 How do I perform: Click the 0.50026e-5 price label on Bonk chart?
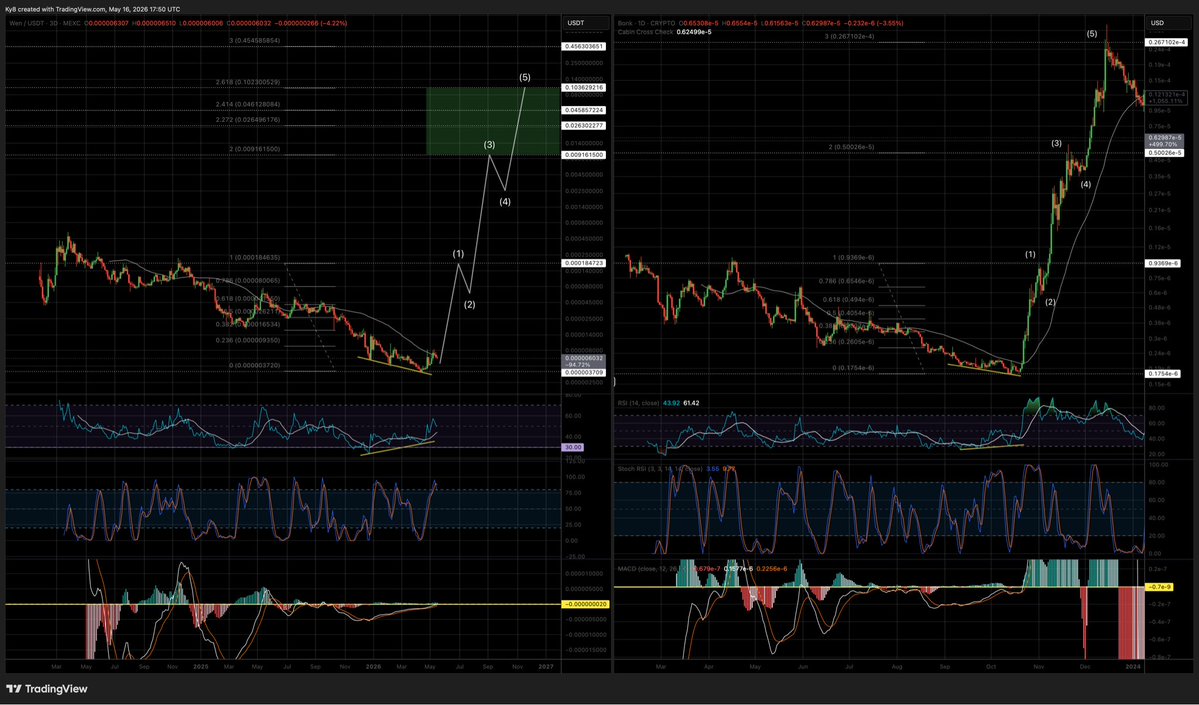pos(1166,153)
